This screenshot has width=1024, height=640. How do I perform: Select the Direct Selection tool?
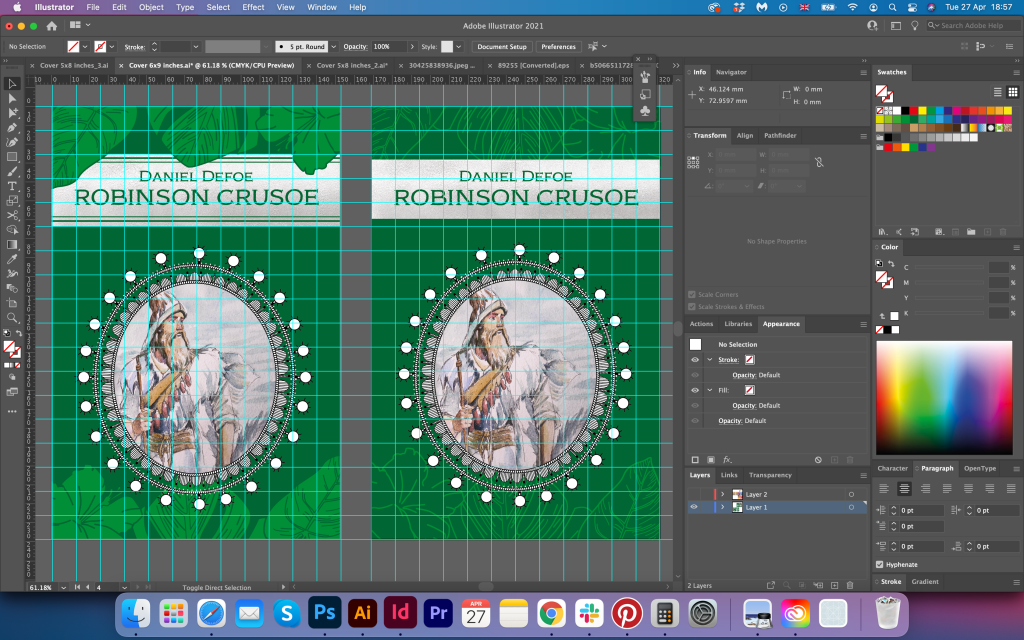[x=13, y=98]
